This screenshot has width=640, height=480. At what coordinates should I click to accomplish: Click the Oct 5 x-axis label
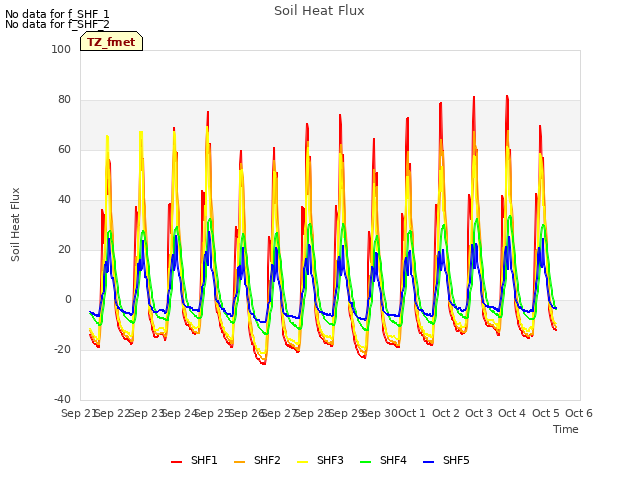click(x=546, y=413)
